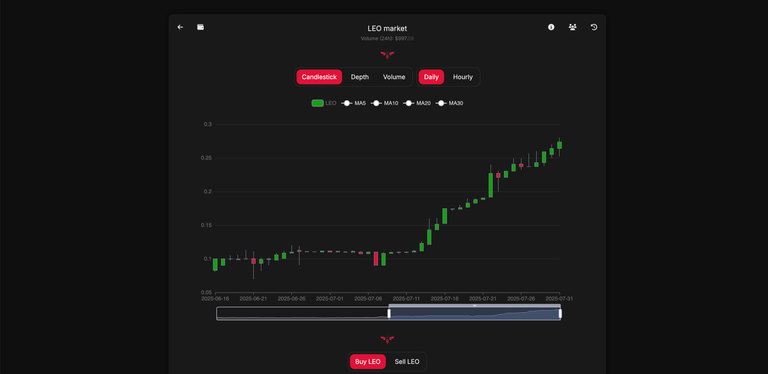The height and width of the screenshot is (374, 768).
Task: Click the red logo below the chart
Action: tap(387, 339)
